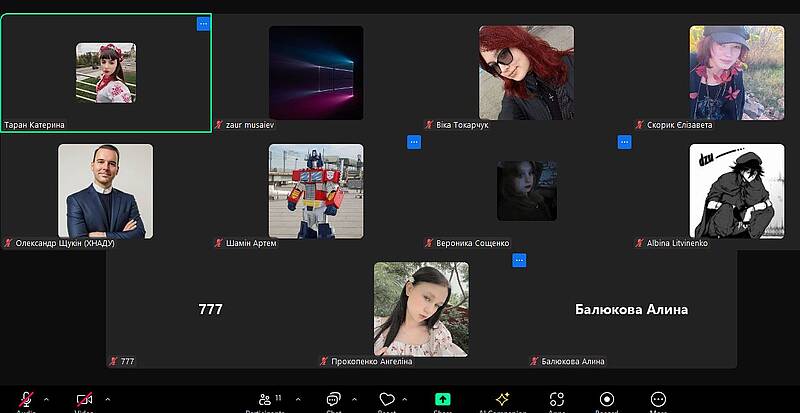Viewport: 800px width, 413px height.
Task: Select Олександр Щукін's profile picture
Action: [x=105, y=191]
